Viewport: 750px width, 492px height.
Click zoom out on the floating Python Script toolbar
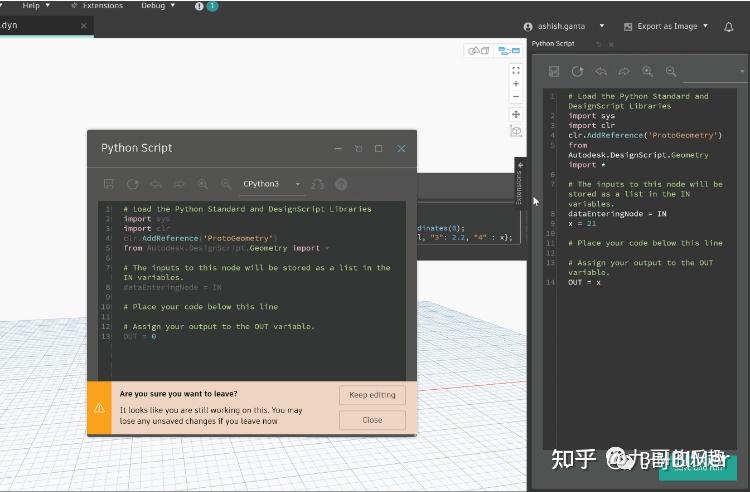pos(226,184)
